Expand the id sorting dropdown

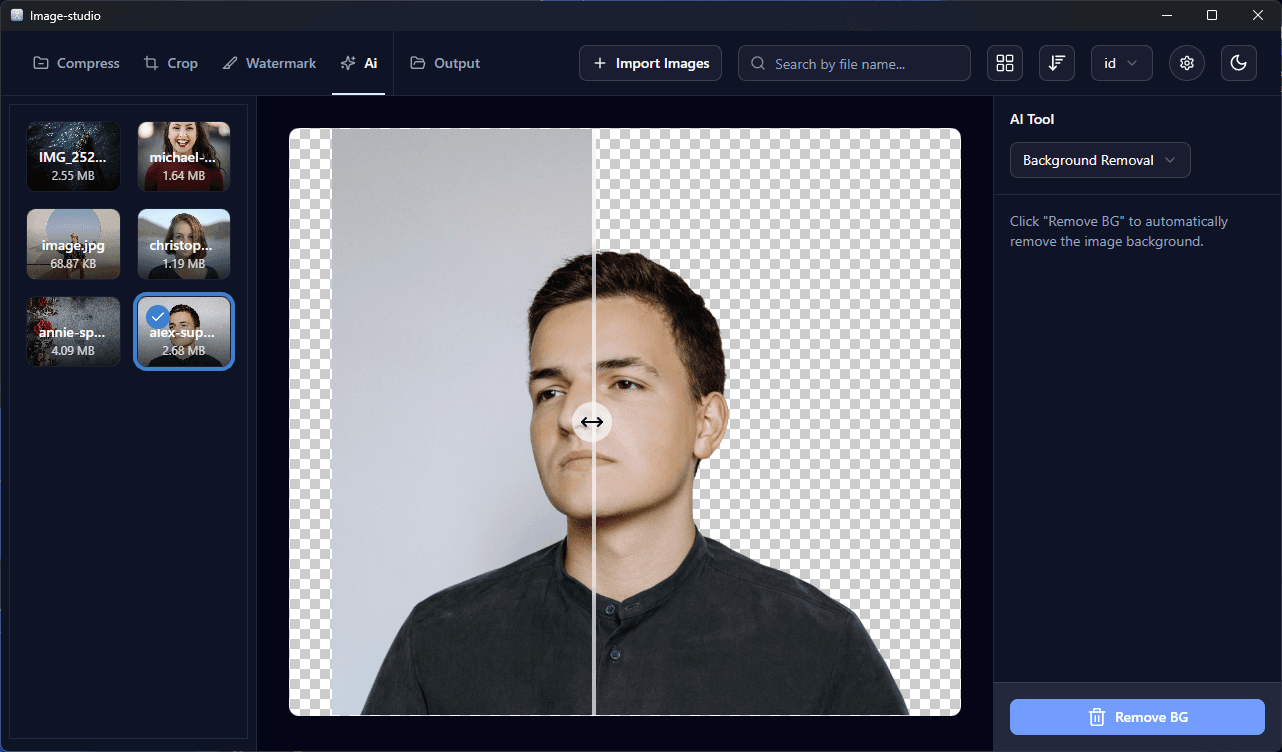pos(1121,63)
